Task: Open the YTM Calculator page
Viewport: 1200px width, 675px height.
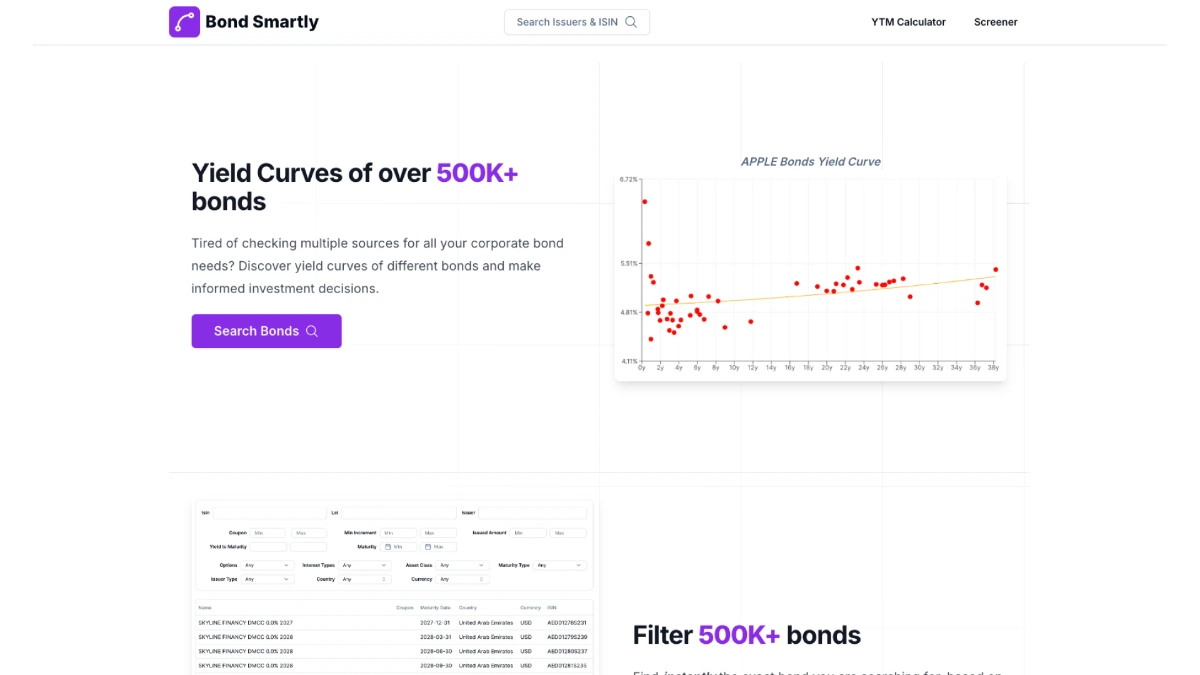Action: [908, 22]
